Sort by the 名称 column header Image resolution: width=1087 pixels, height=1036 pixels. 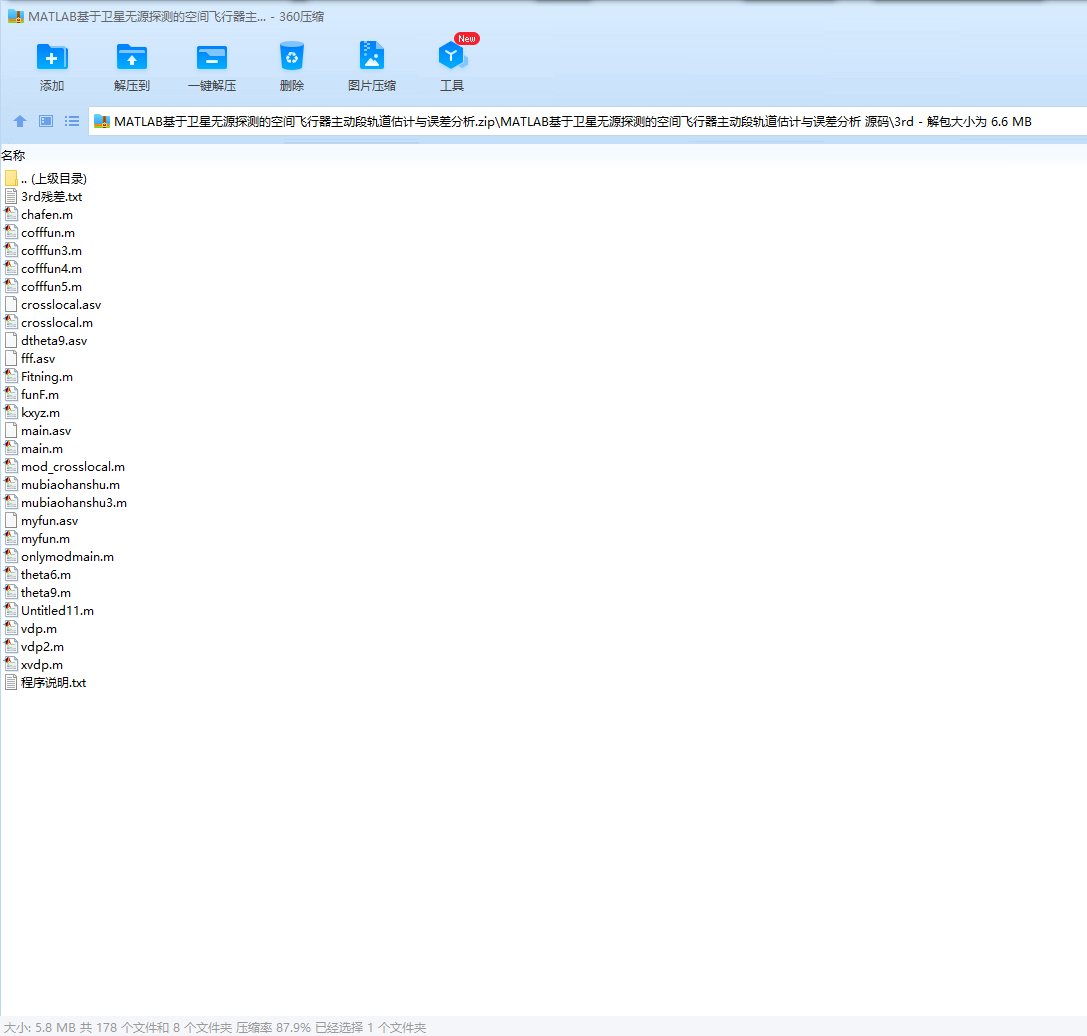coord(13,155)
